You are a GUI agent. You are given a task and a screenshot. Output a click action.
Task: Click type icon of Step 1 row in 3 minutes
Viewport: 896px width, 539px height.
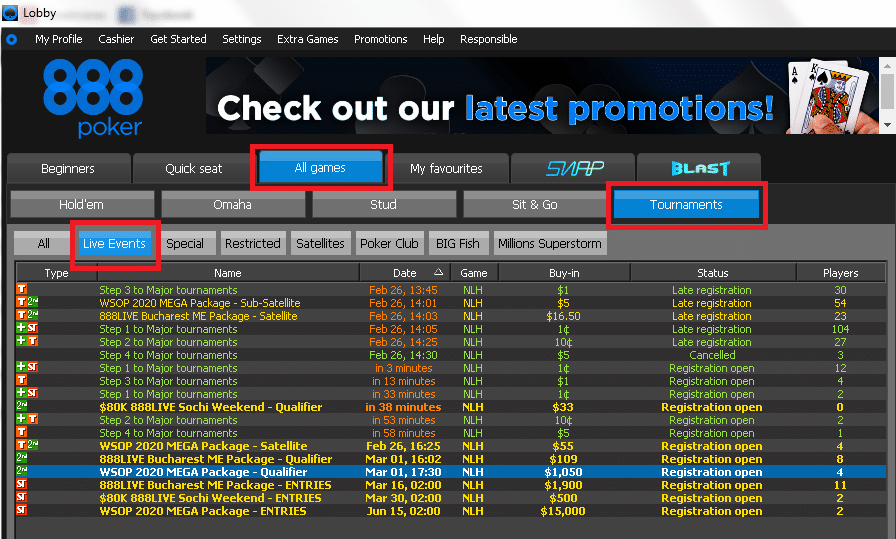(x=27, y=367)
